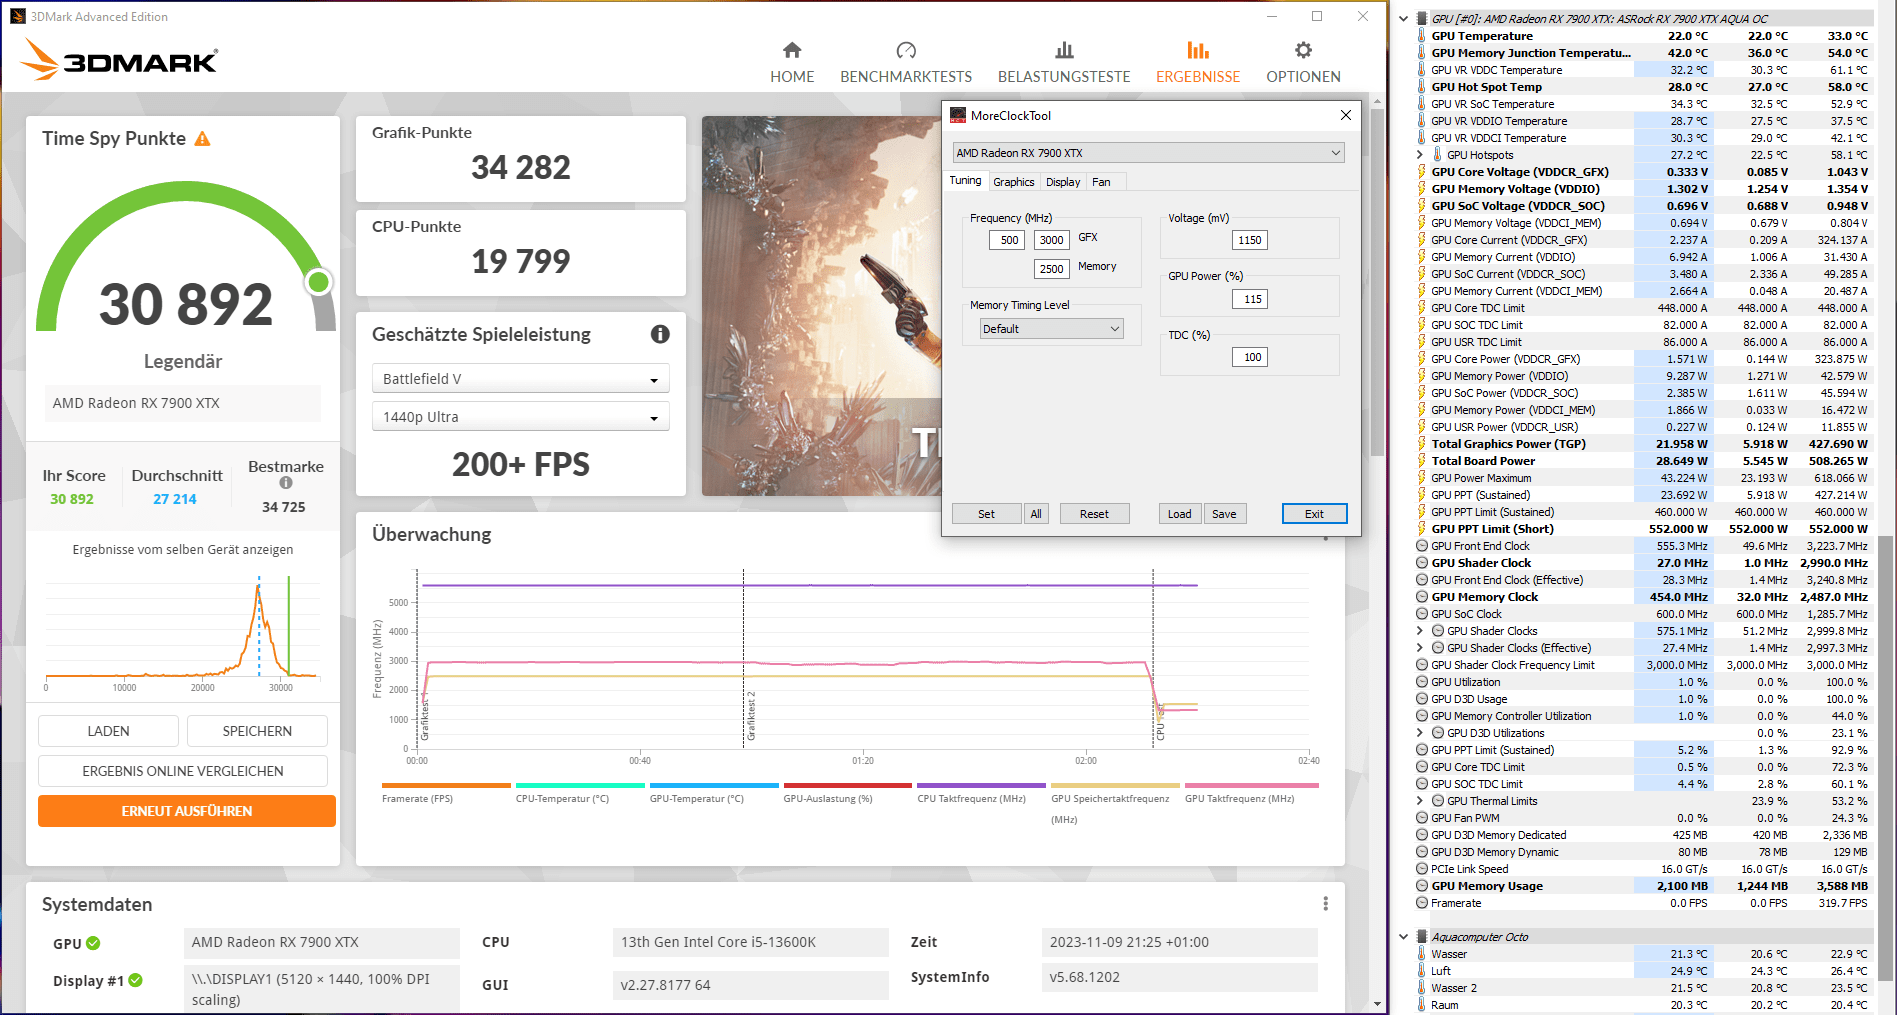Click the PCIe Link Speed sensor icon
Viewport: 1897px width, 1015px height.
pyautogui.click(x=1422, y=869)
